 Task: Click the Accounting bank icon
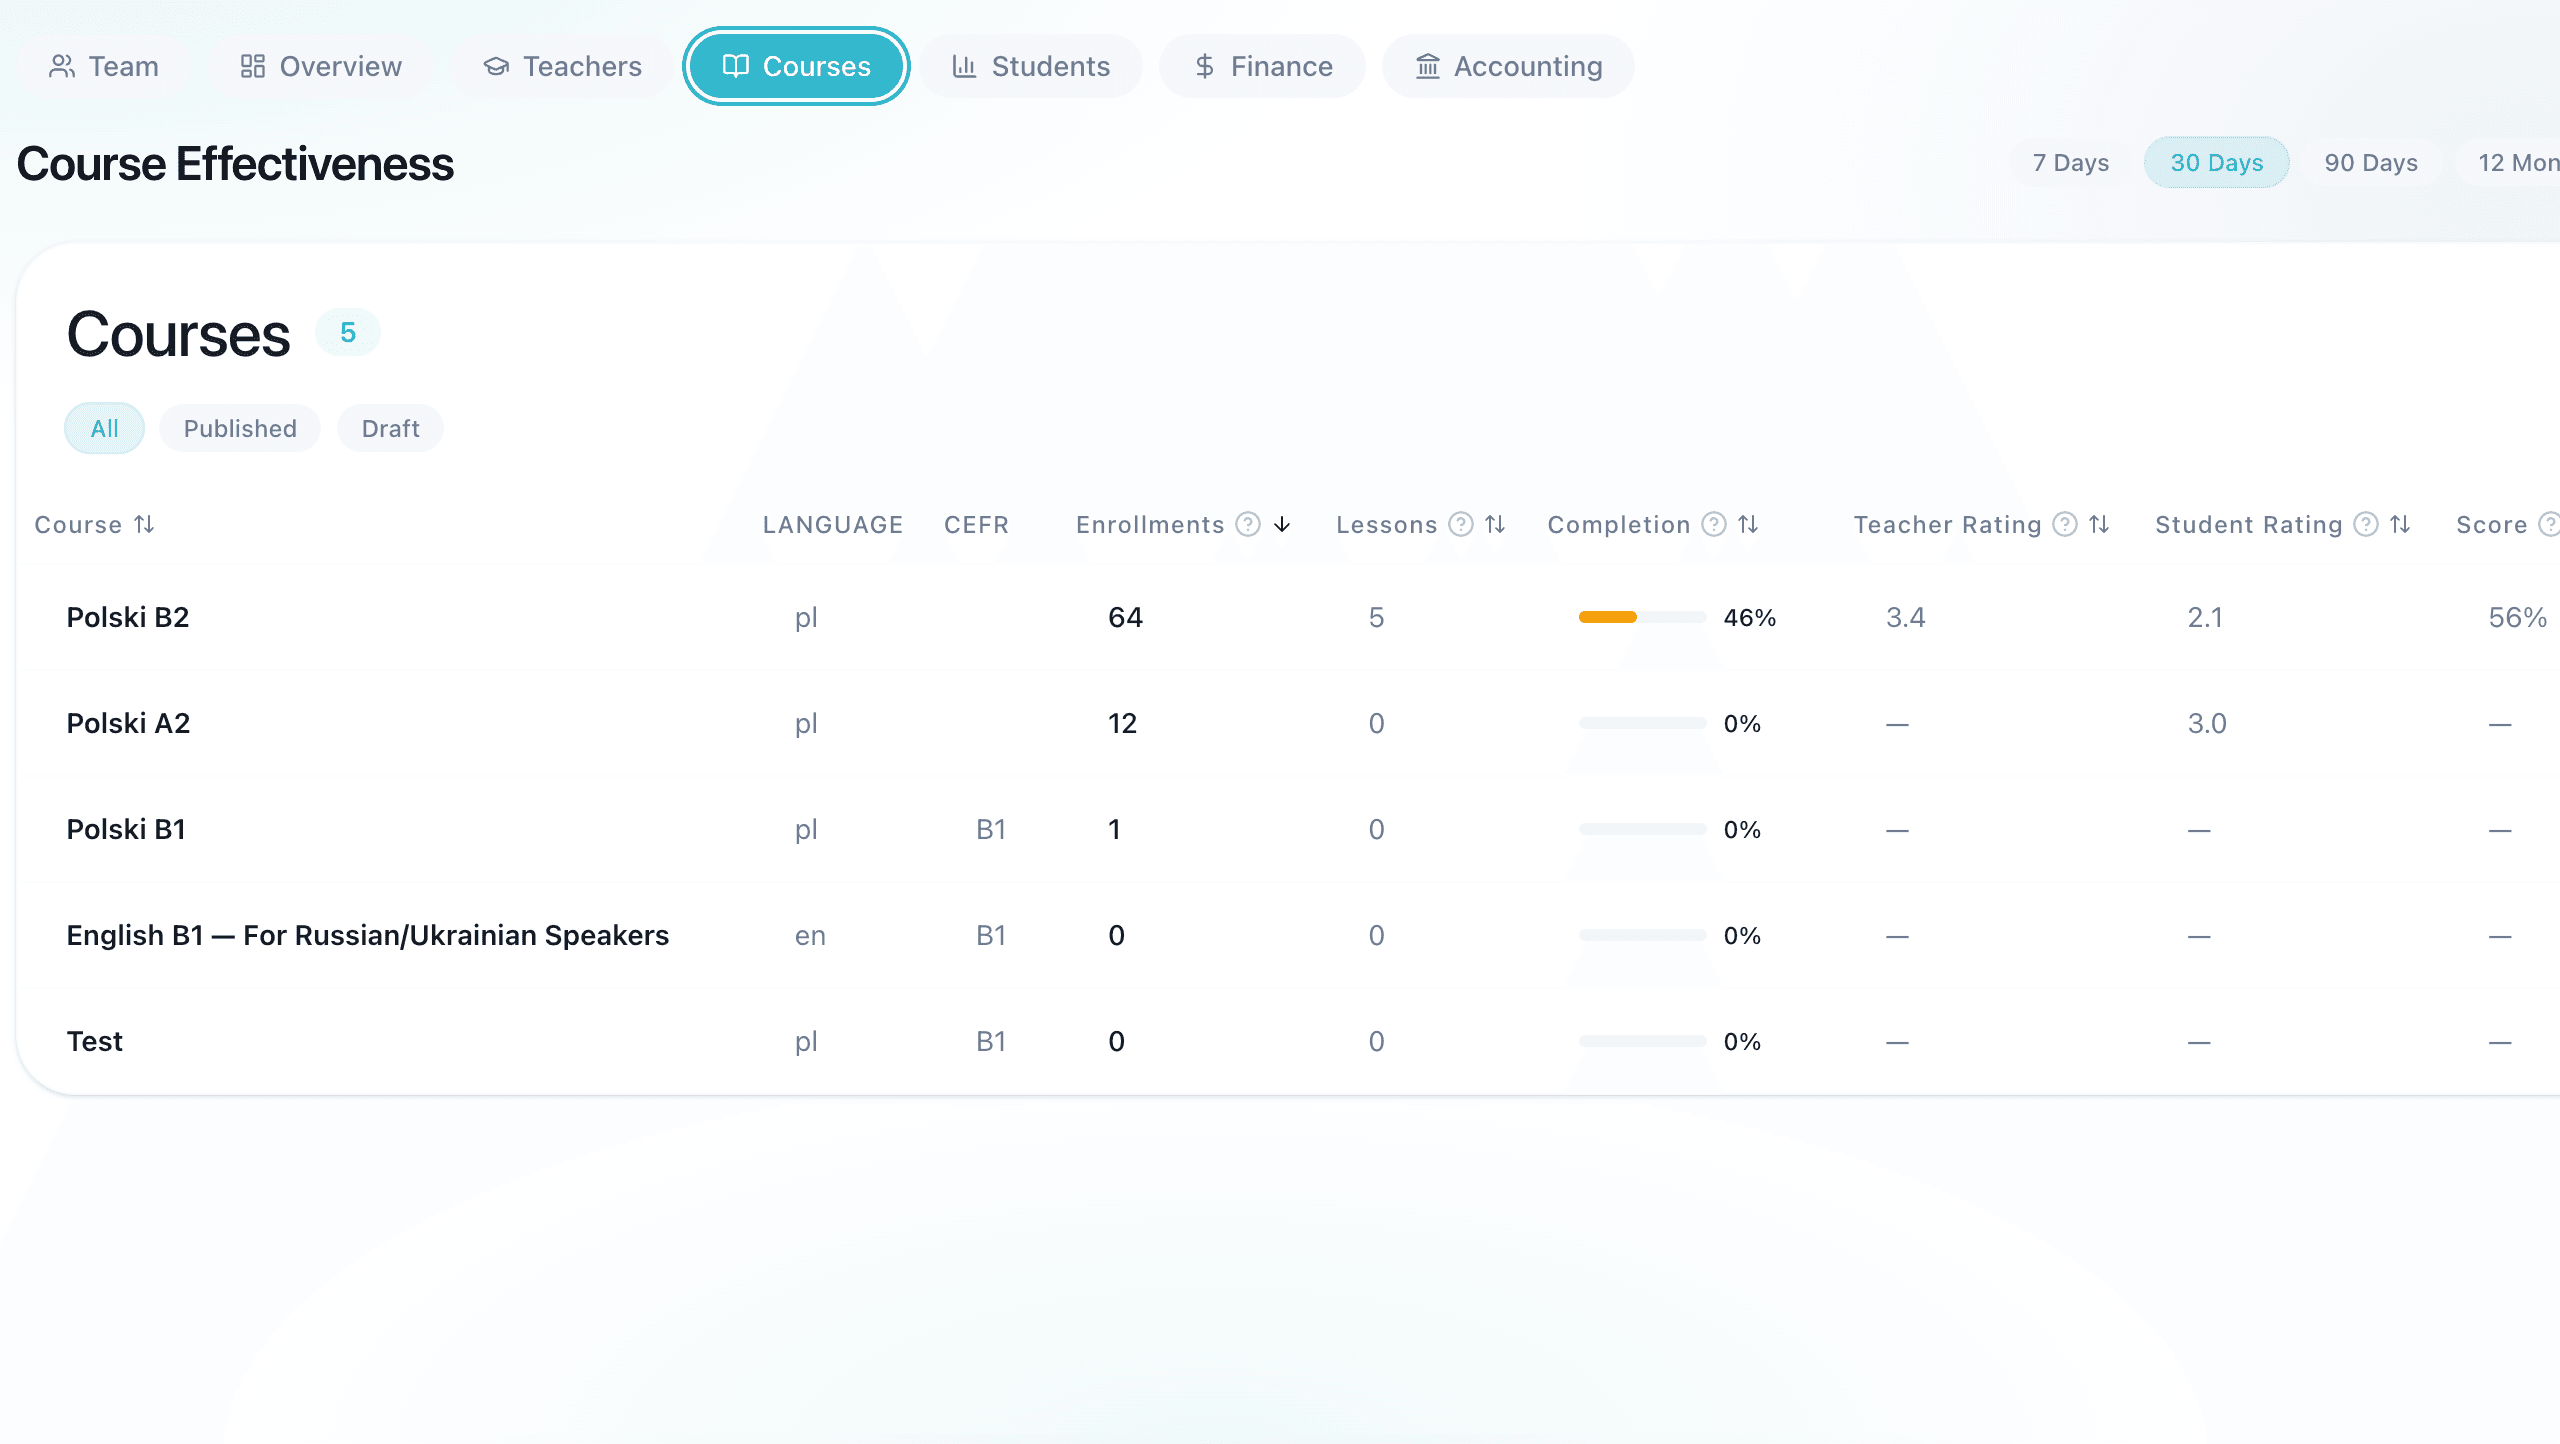point(1428,66)
